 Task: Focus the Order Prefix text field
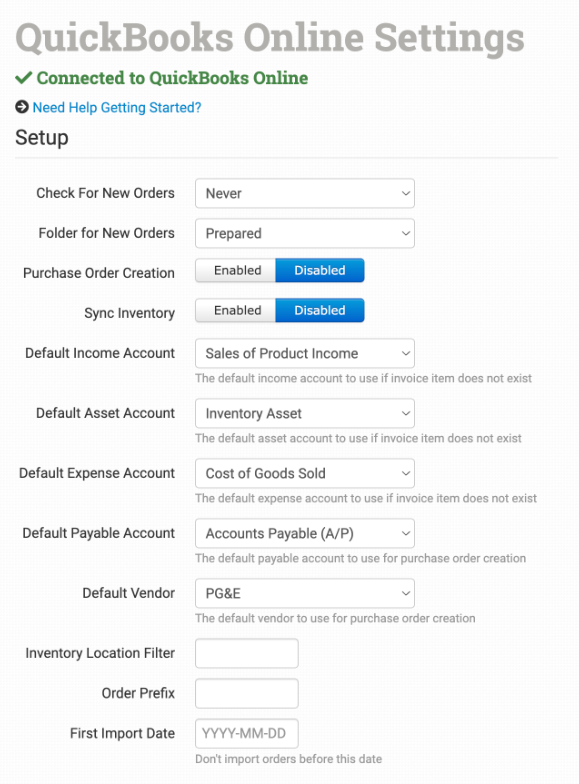coord(246,693)
